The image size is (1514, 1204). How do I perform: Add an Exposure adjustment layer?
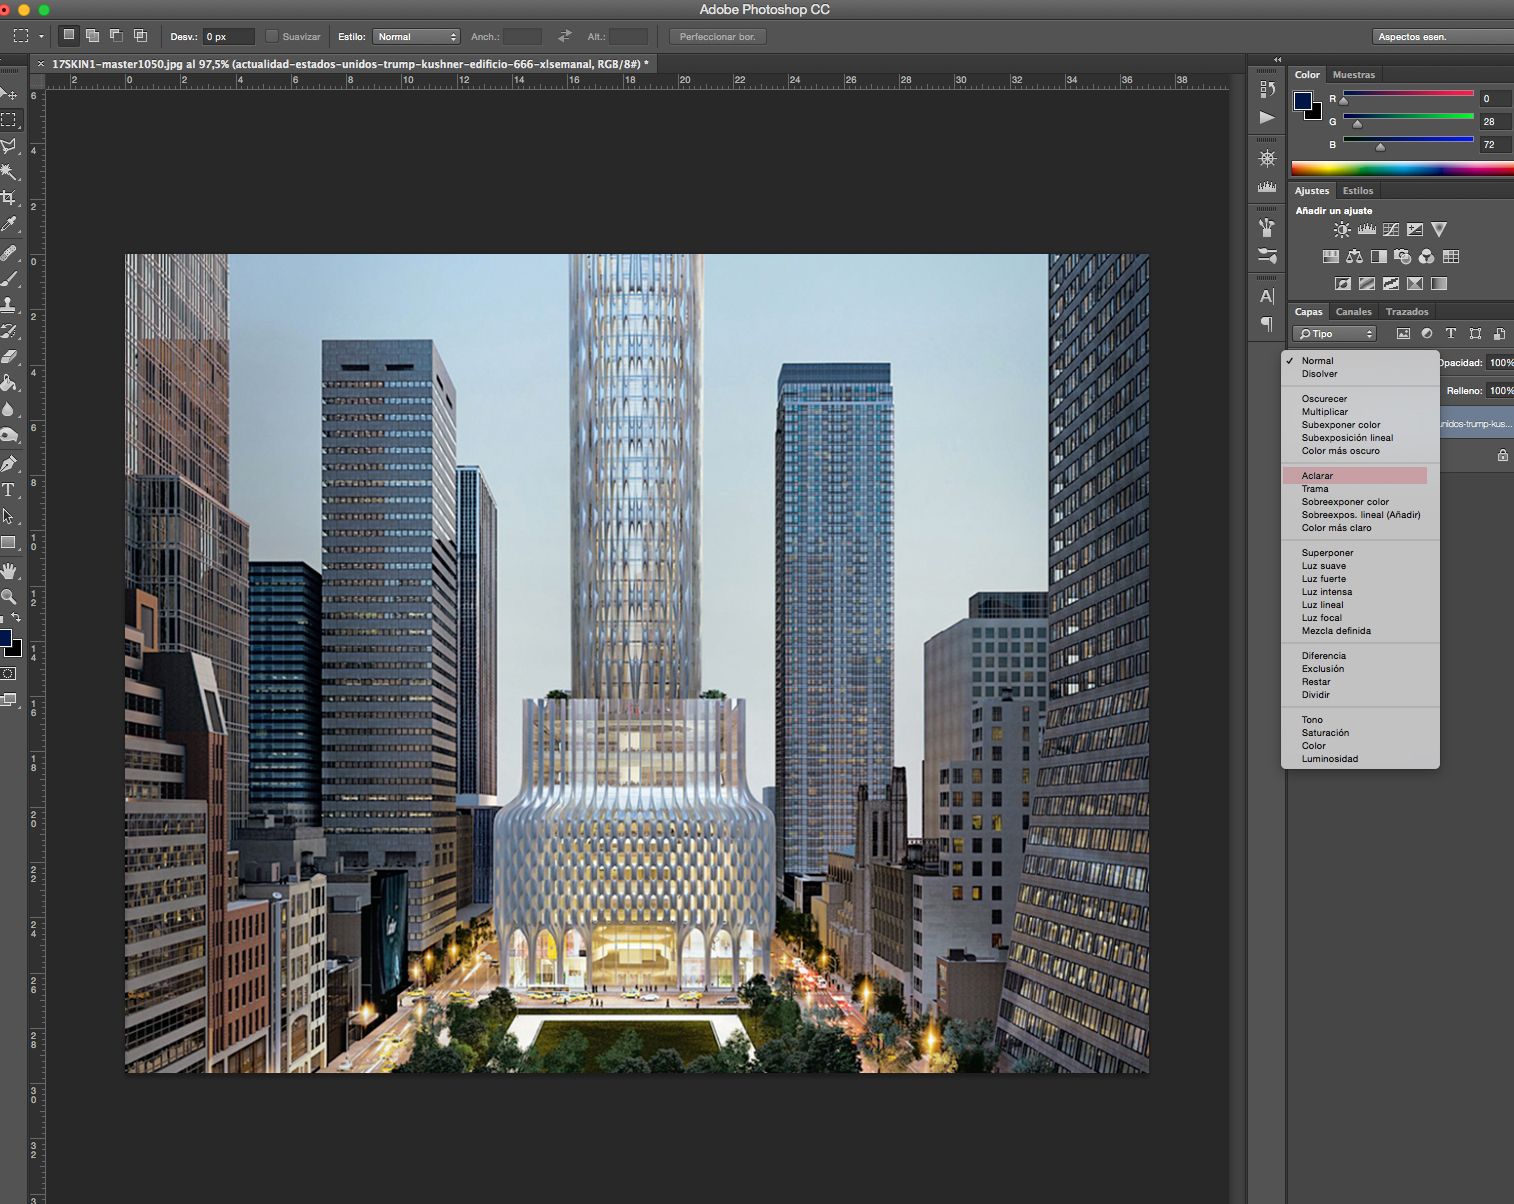coord(1415,230)
